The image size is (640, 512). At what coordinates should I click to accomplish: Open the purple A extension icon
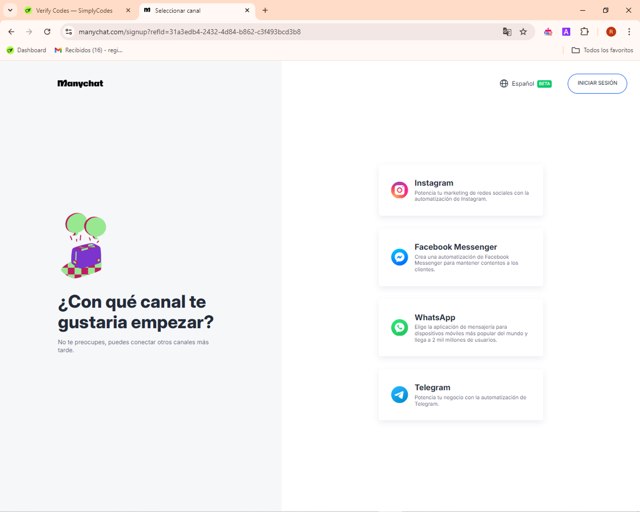pyautogui.click(x=566, y=31)
